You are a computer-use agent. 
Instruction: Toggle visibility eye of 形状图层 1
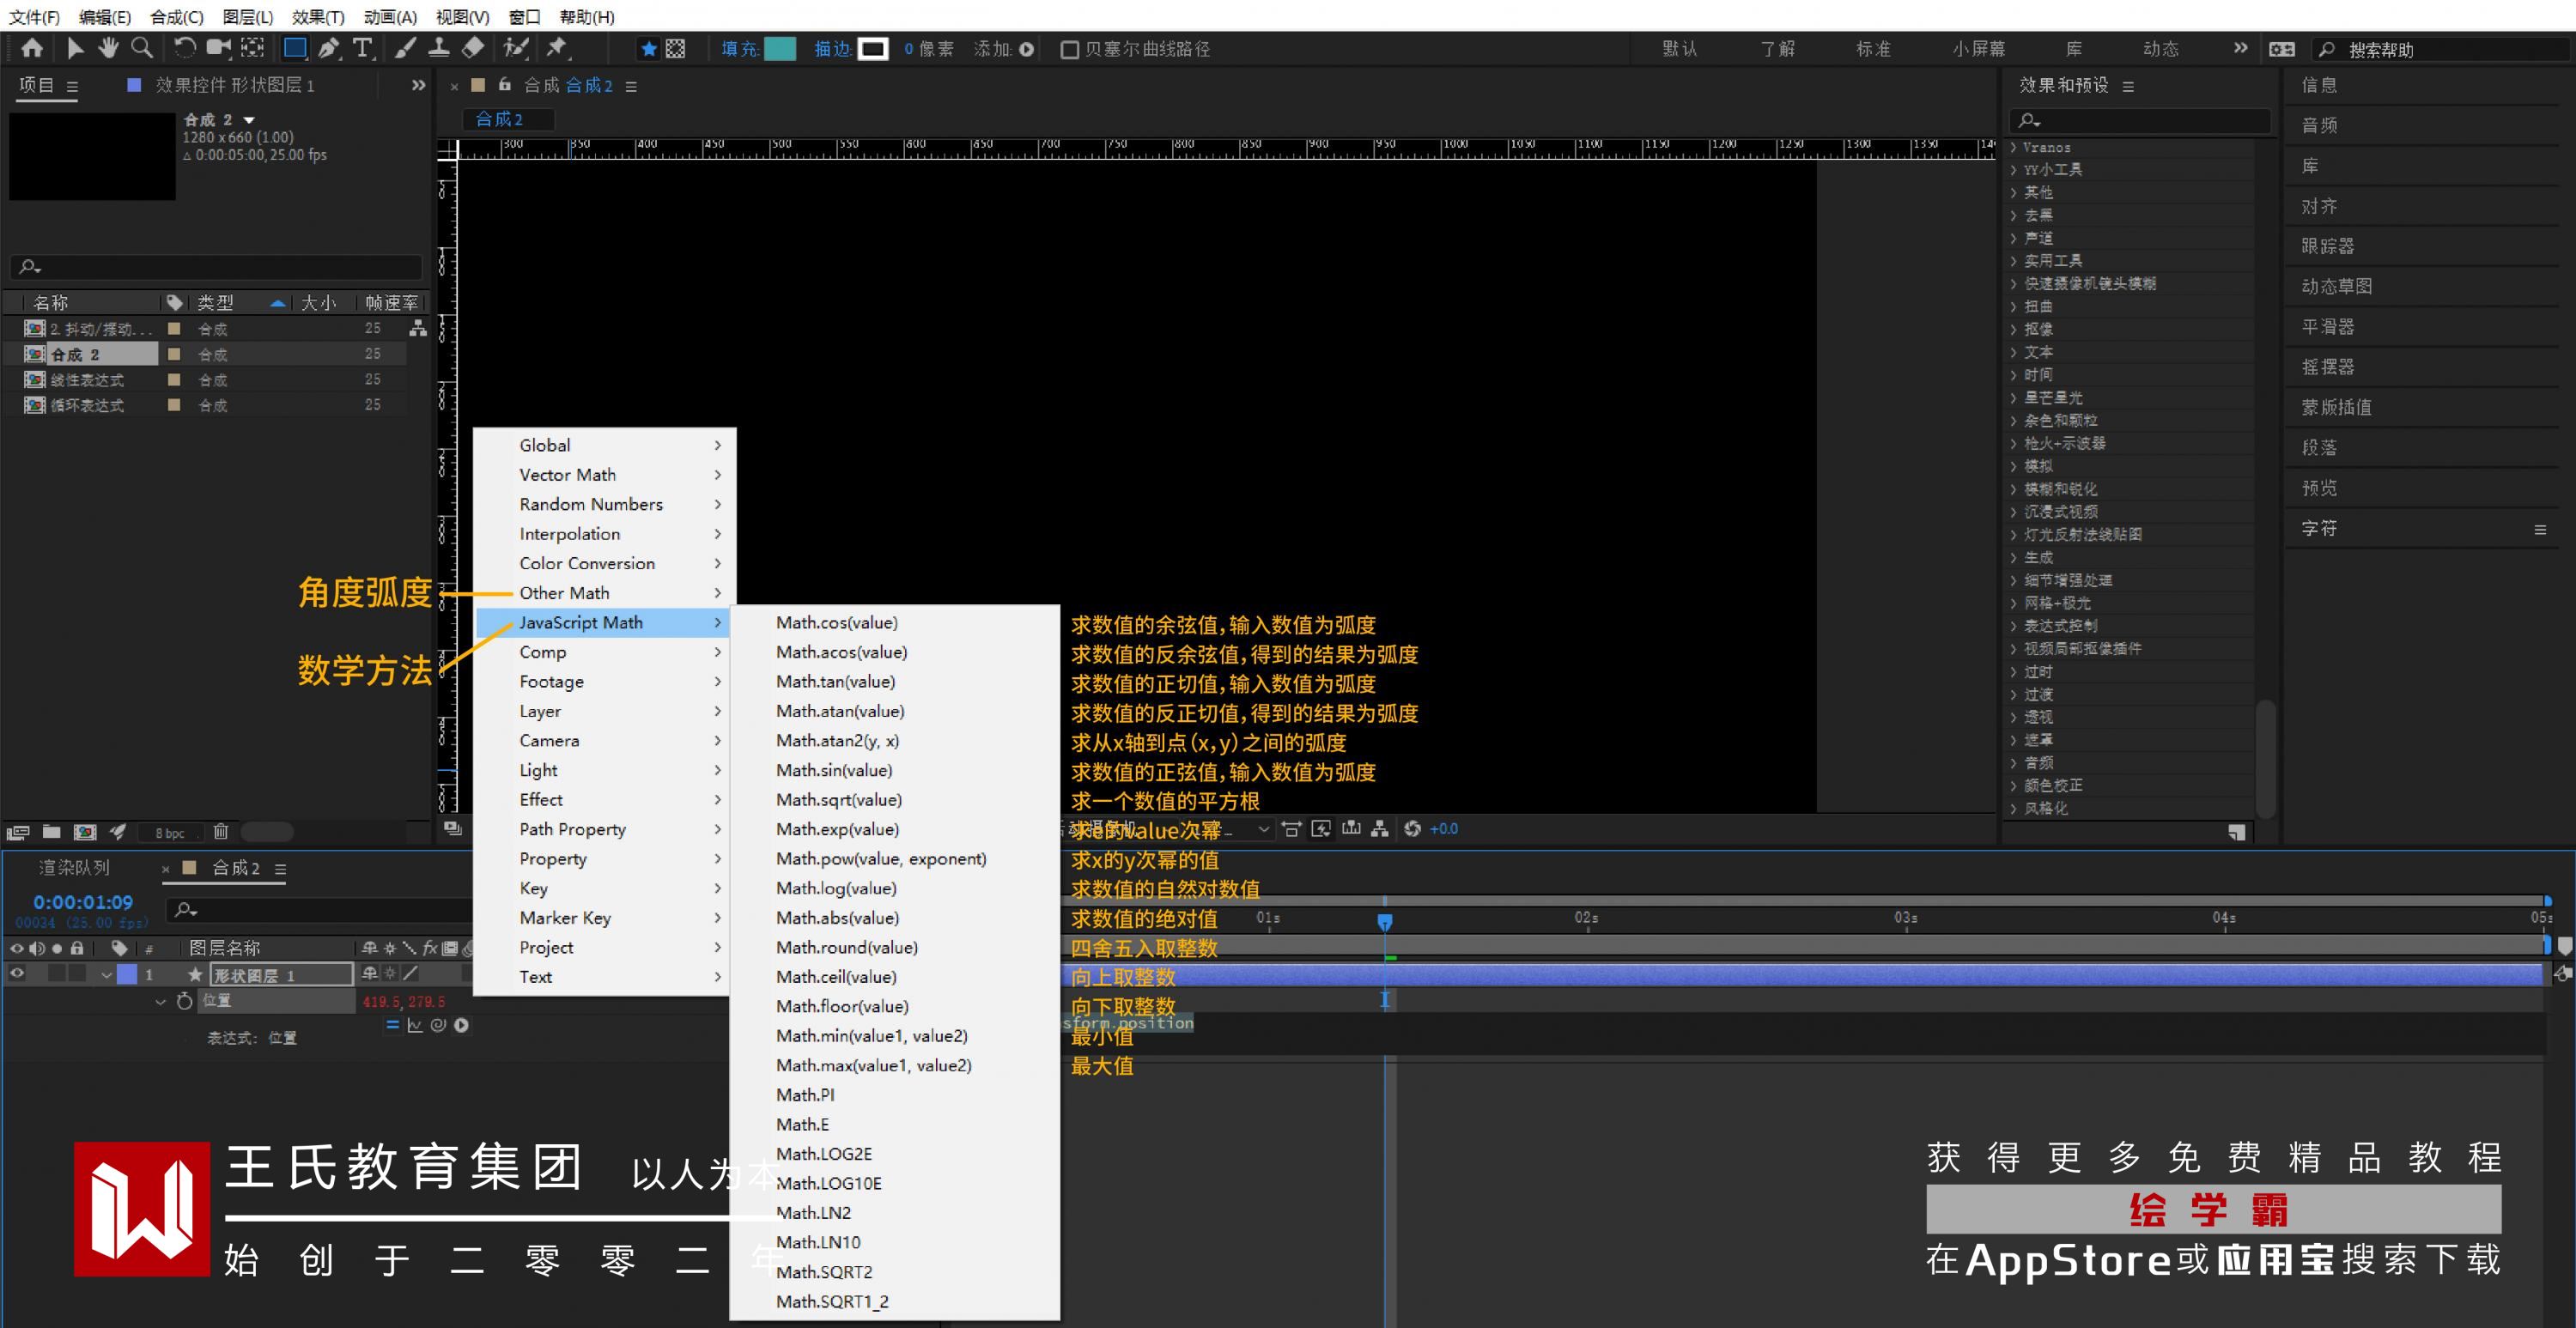point(17,974)
